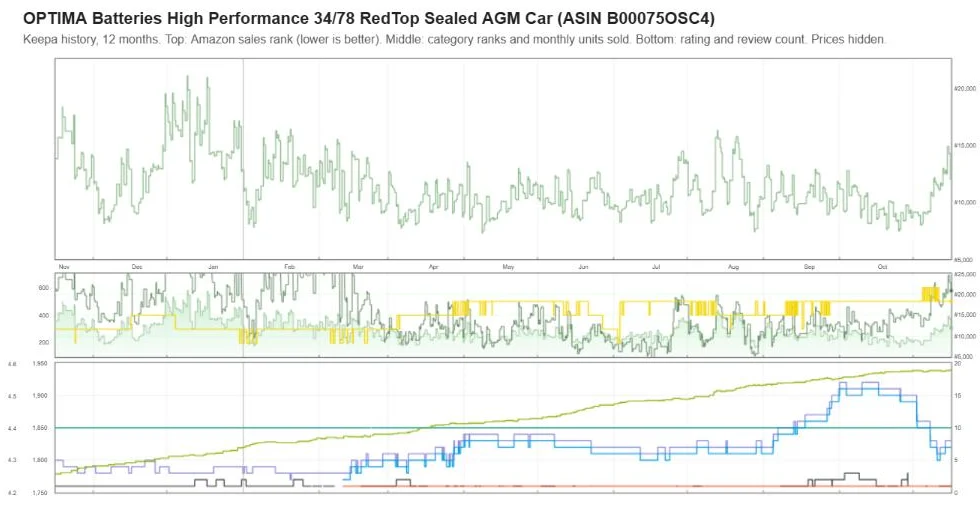Click the 1,900 review count axis label
This screenshot has width=980, height=512.
pyautogui.click(x=40, y=396)
